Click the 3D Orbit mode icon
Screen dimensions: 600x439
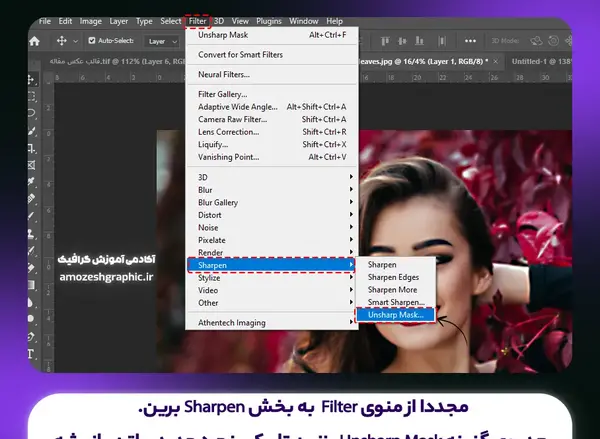(536, 41)
